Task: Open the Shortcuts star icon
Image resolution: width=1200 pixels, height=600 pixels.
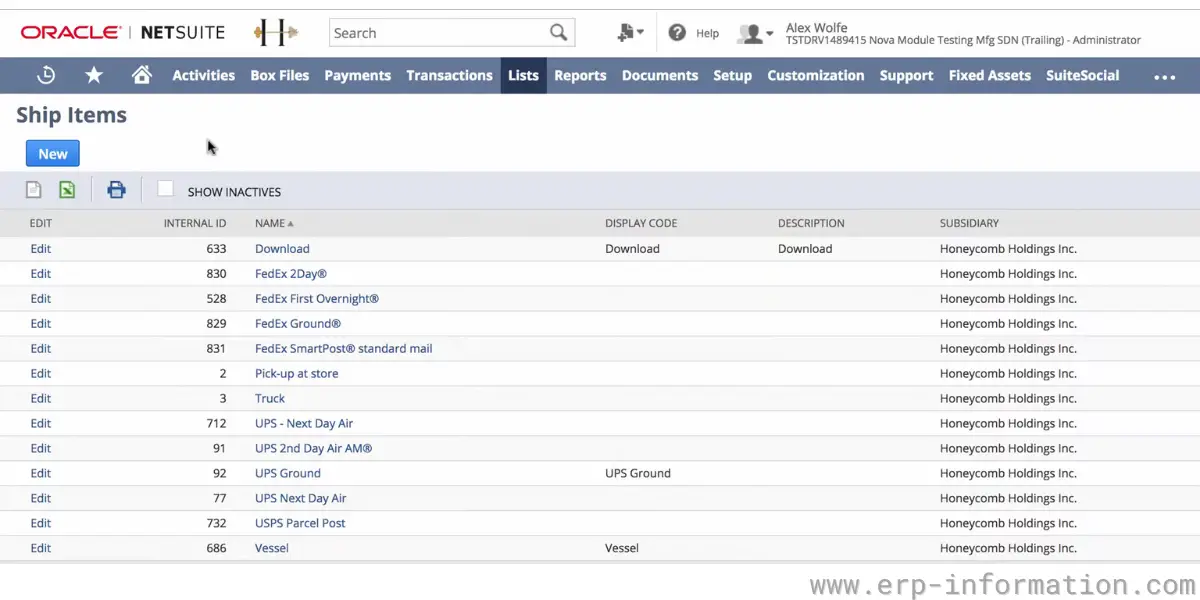Action: (x=94, y=75)
